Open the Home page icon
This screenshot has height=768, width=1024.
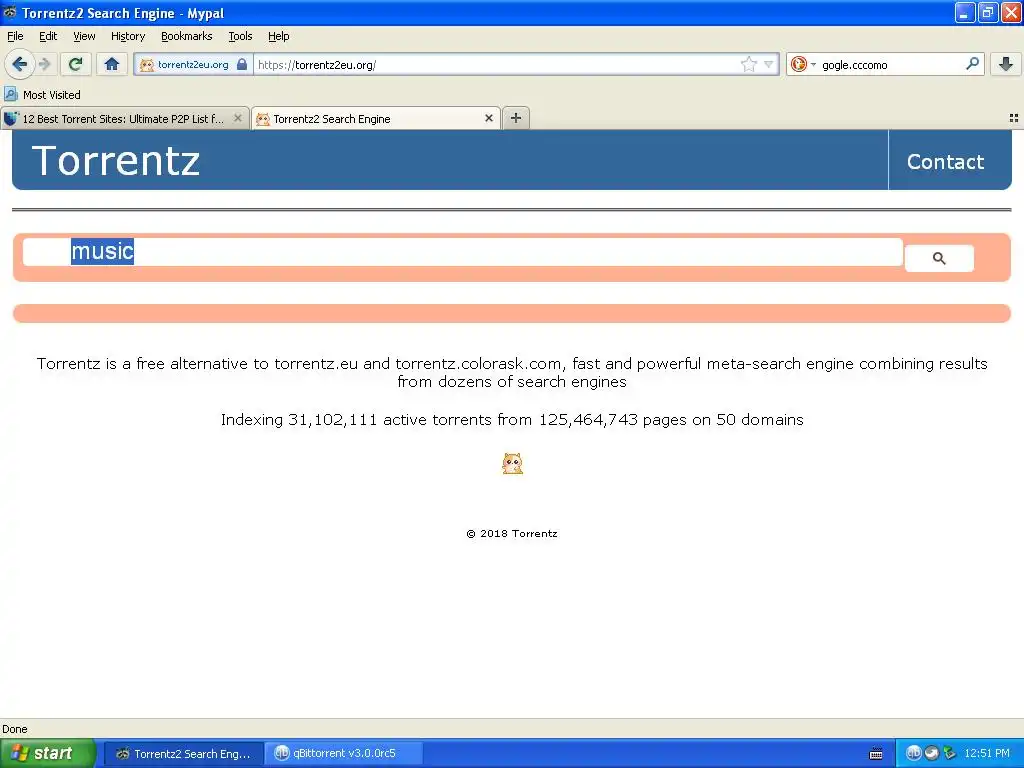pyautogui.click(x=112, y=64)
